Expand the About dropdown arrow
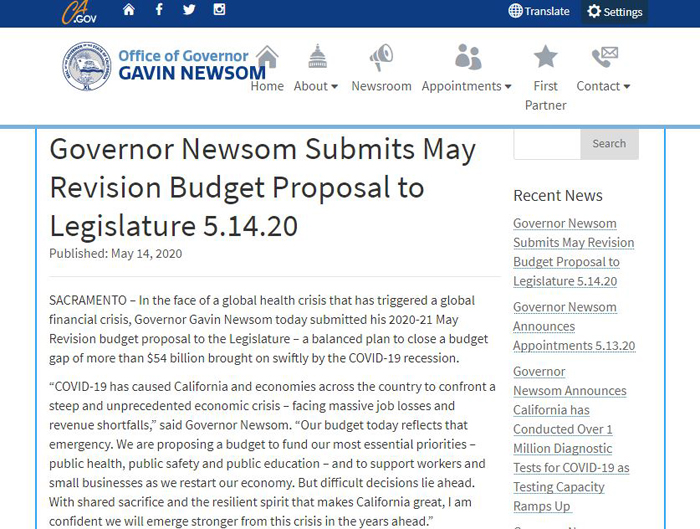Image resolution: width=700 pixels, height=529 pixels. 334,87
